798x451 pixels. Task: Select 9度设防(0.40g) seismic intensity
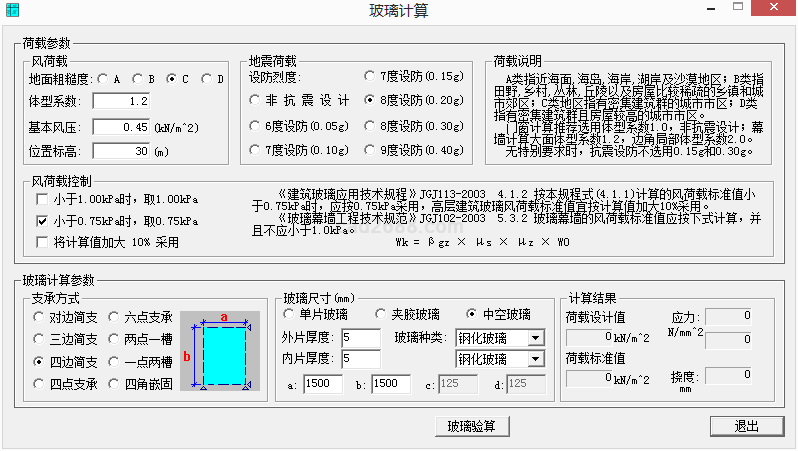pyautogui.click(x=371, y=150)
